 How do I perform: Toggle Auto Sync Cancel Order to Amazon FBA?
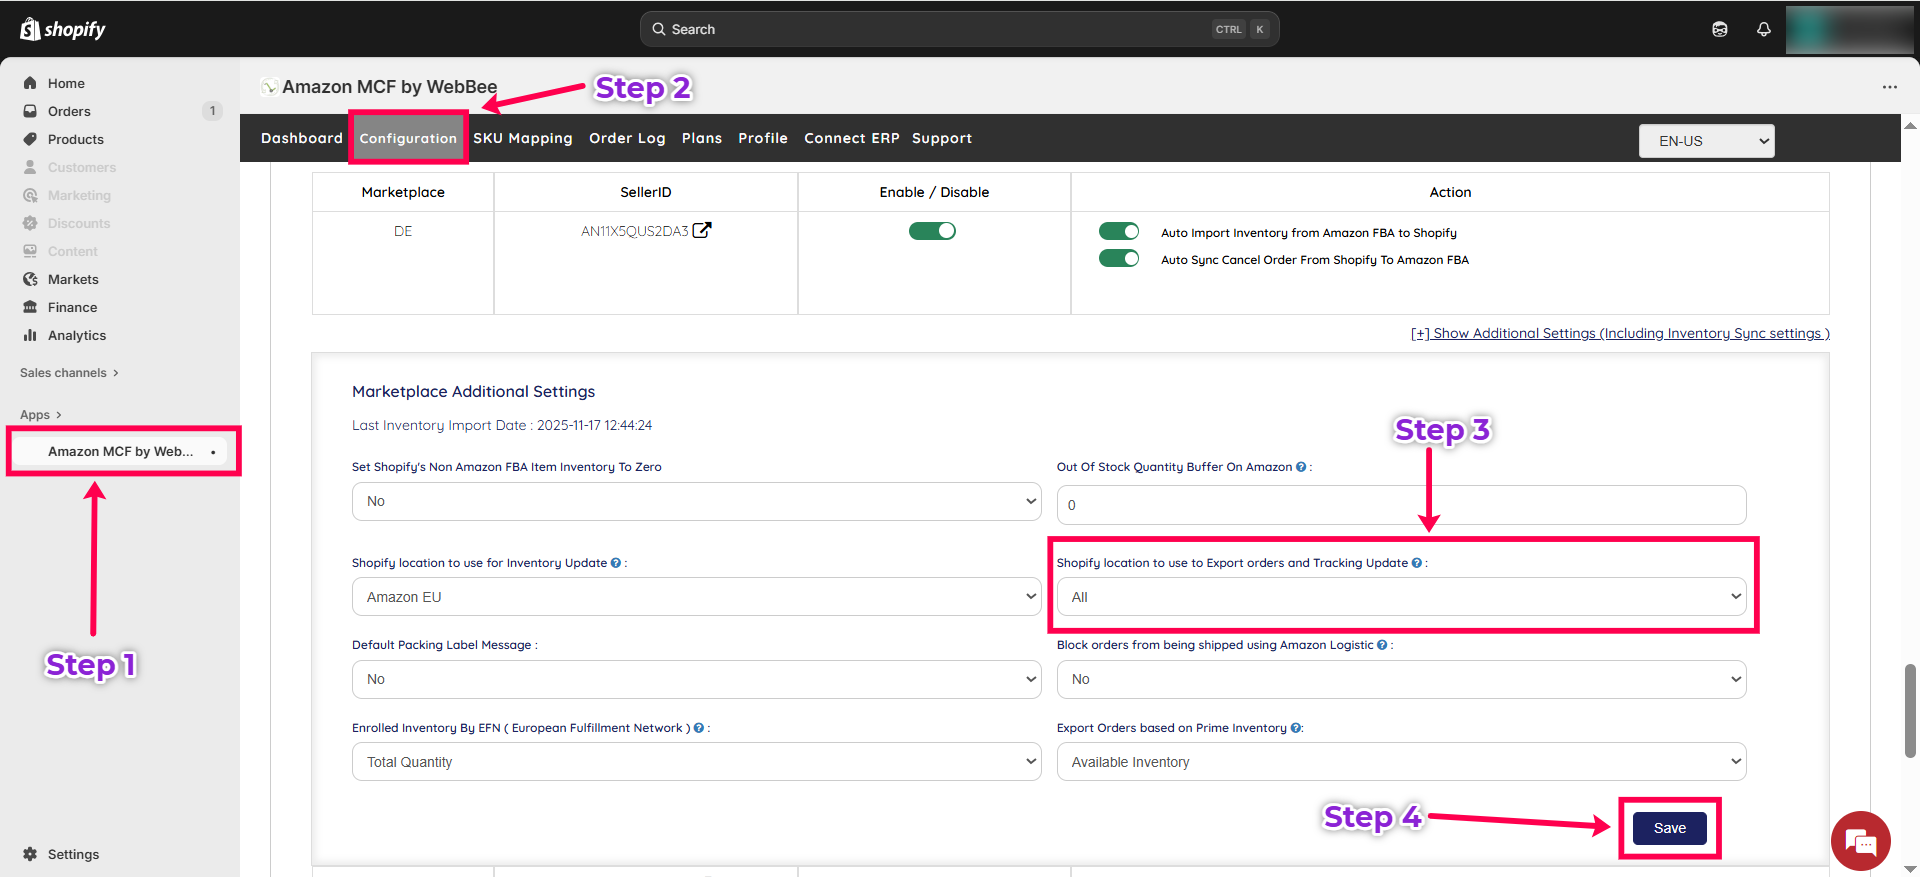click(x=1118, y=259)
